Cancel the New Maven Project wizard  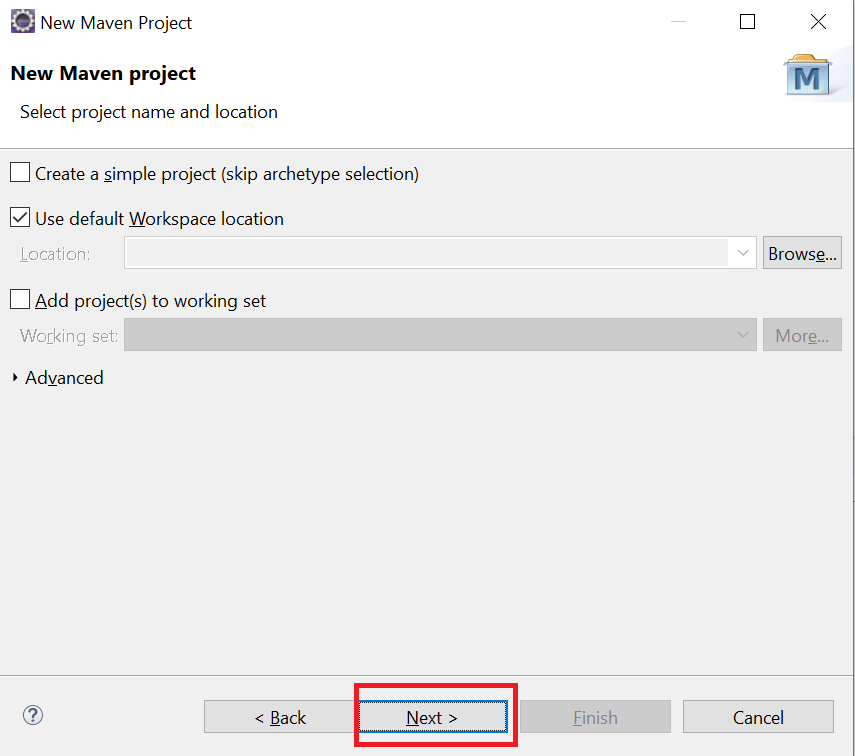[x=757, y=717]
